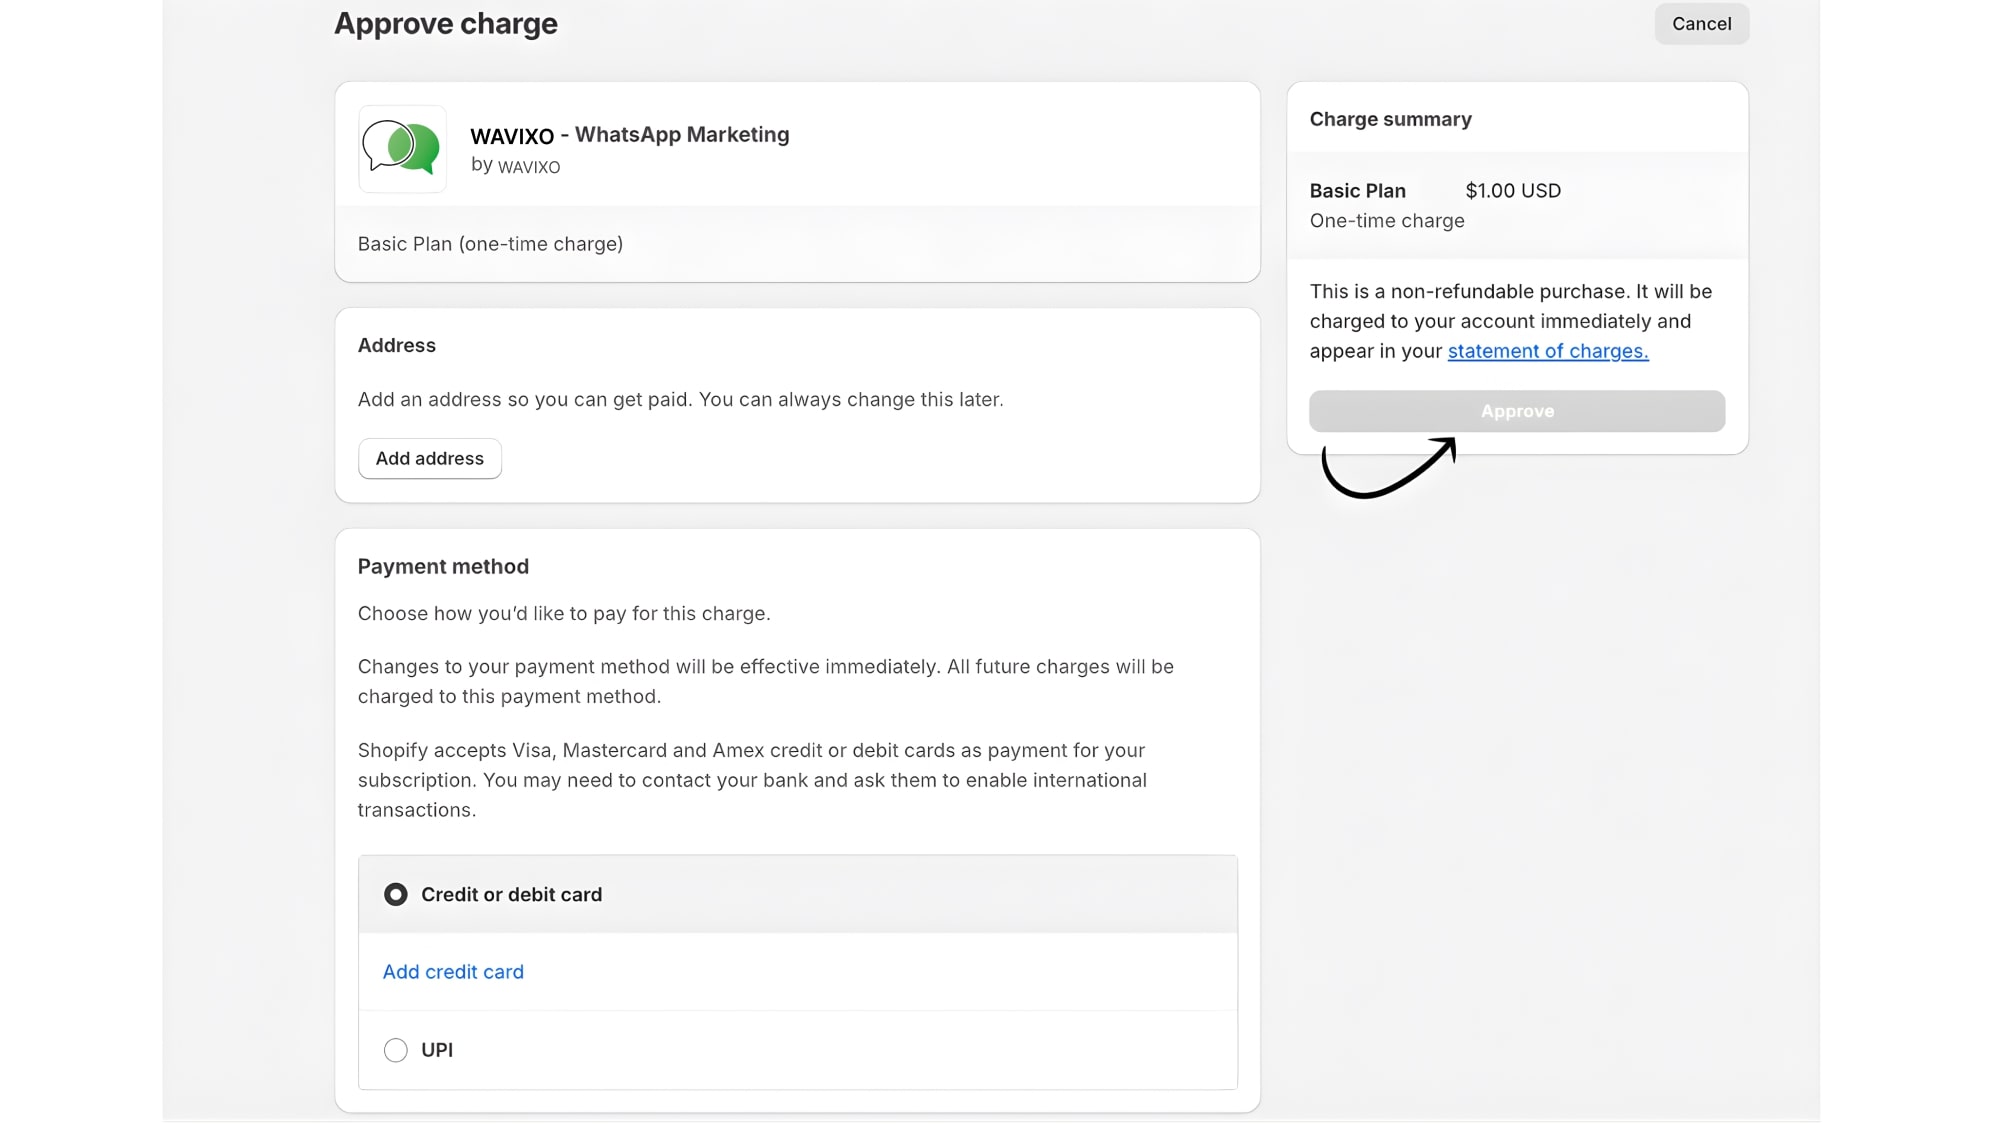Click the 'by WAVIXO' developer name
This screenshot has width=2000, height=1125.
(x=515, y=166)
